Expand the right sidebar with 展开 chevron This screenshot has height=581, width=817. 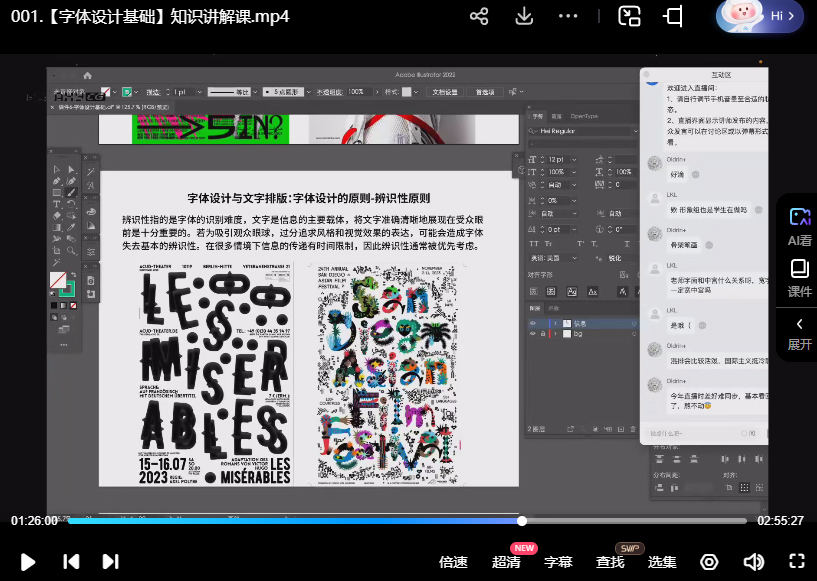coord(799,333)
